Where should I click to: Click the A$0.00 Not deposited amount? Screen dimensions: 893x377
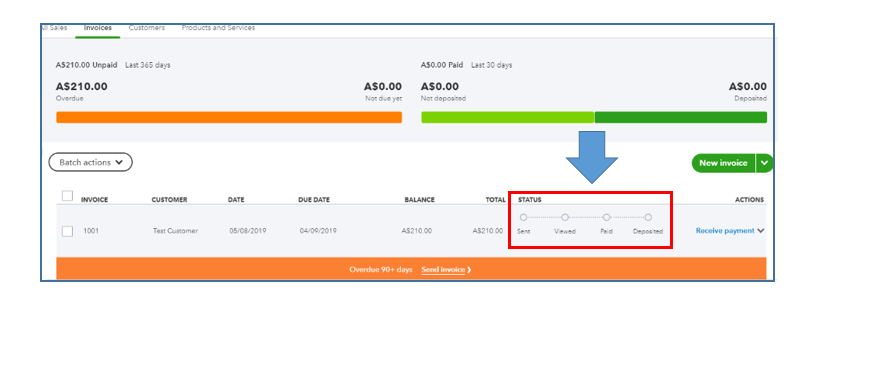tap(440, 87)
